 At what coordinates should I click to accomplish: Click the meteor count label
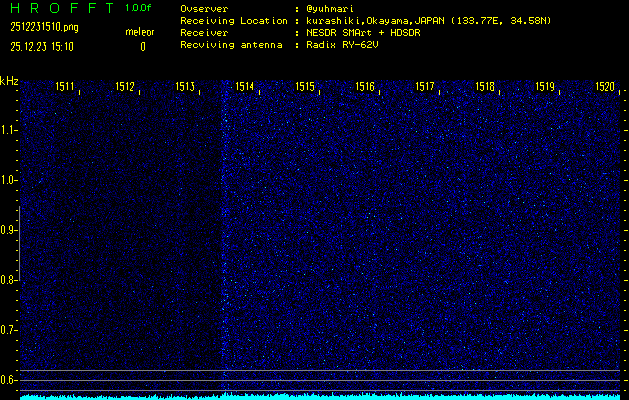tap(139, 32)
